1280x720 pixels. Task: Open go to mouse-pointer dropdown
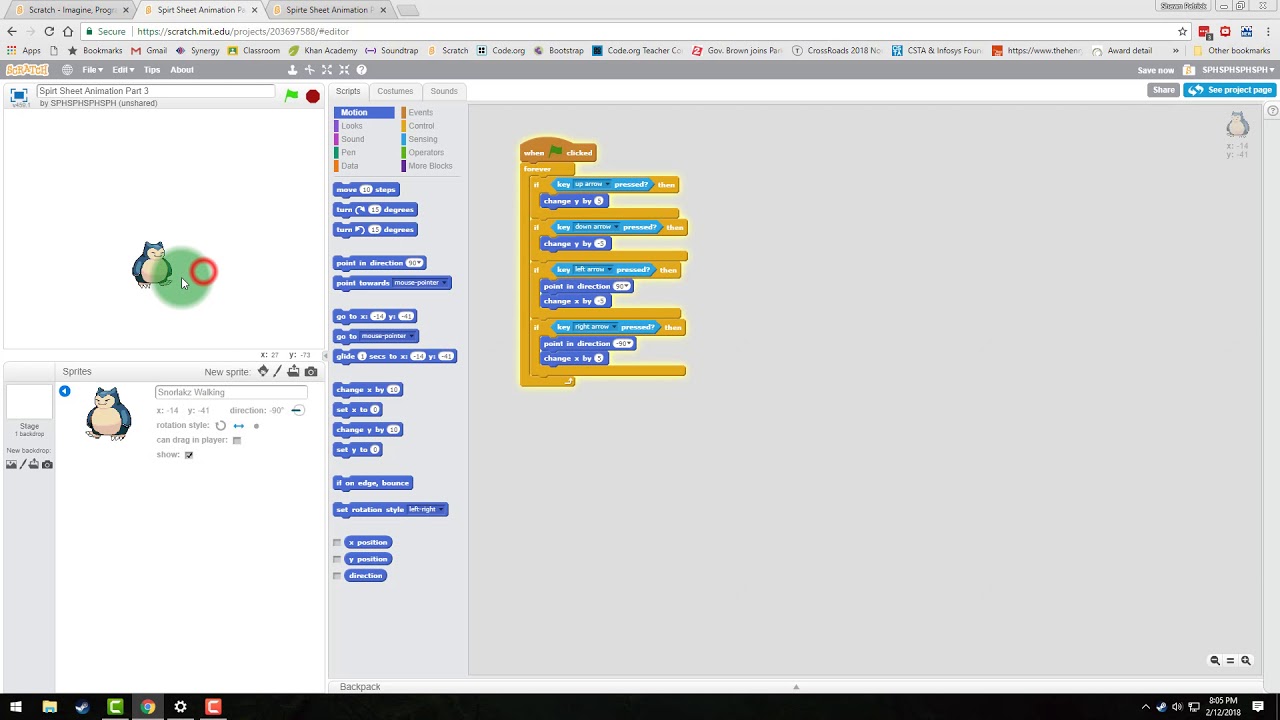pyautogui.click(x=387, y=336)
